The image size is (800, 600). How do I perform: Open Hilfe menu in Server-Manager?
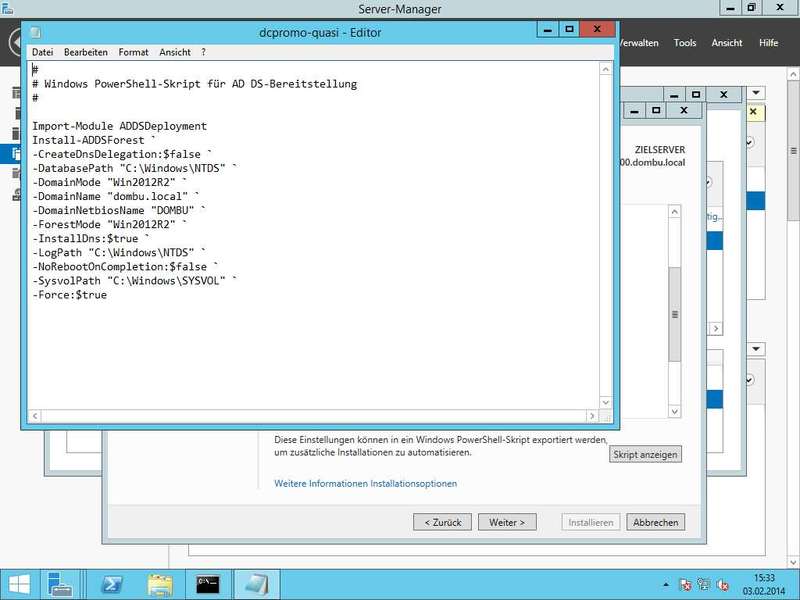[x=768, y=43]
